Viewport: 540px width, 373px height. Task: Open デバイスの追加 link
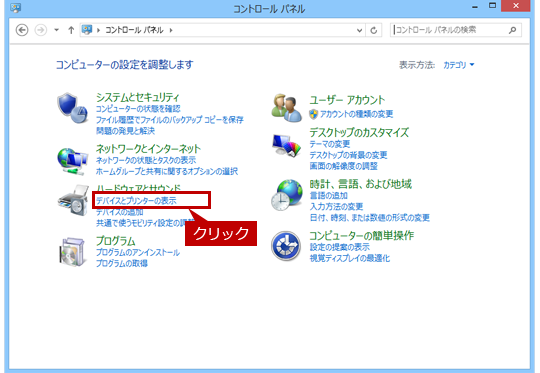point(120,212)
